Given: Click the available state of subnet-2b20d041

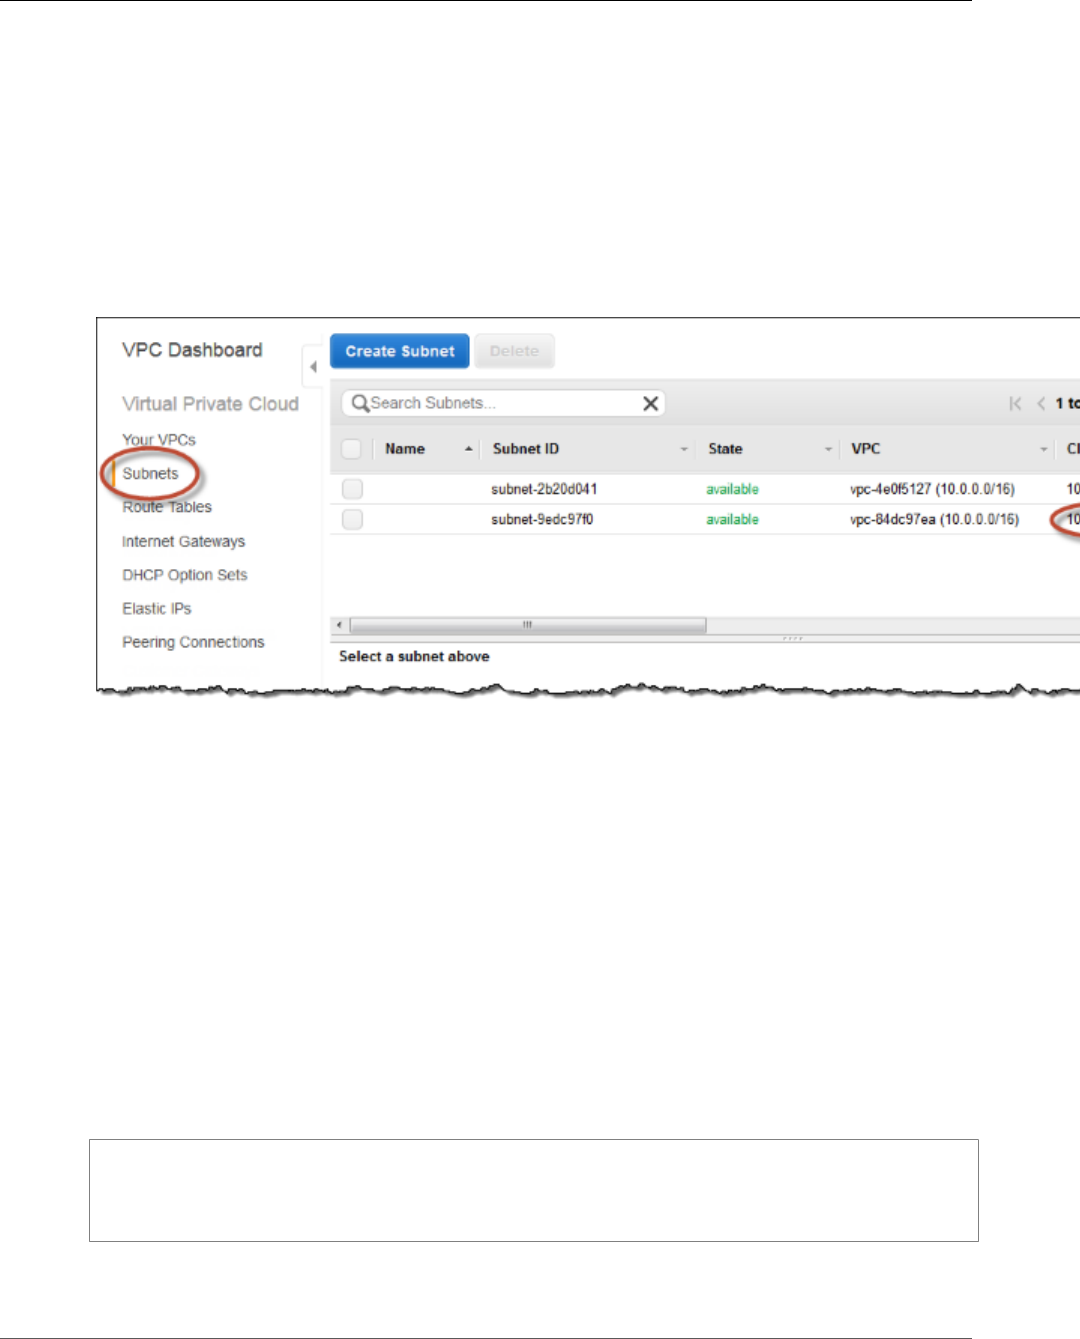Looking at the screenshot, I should (x=732, y=489).
